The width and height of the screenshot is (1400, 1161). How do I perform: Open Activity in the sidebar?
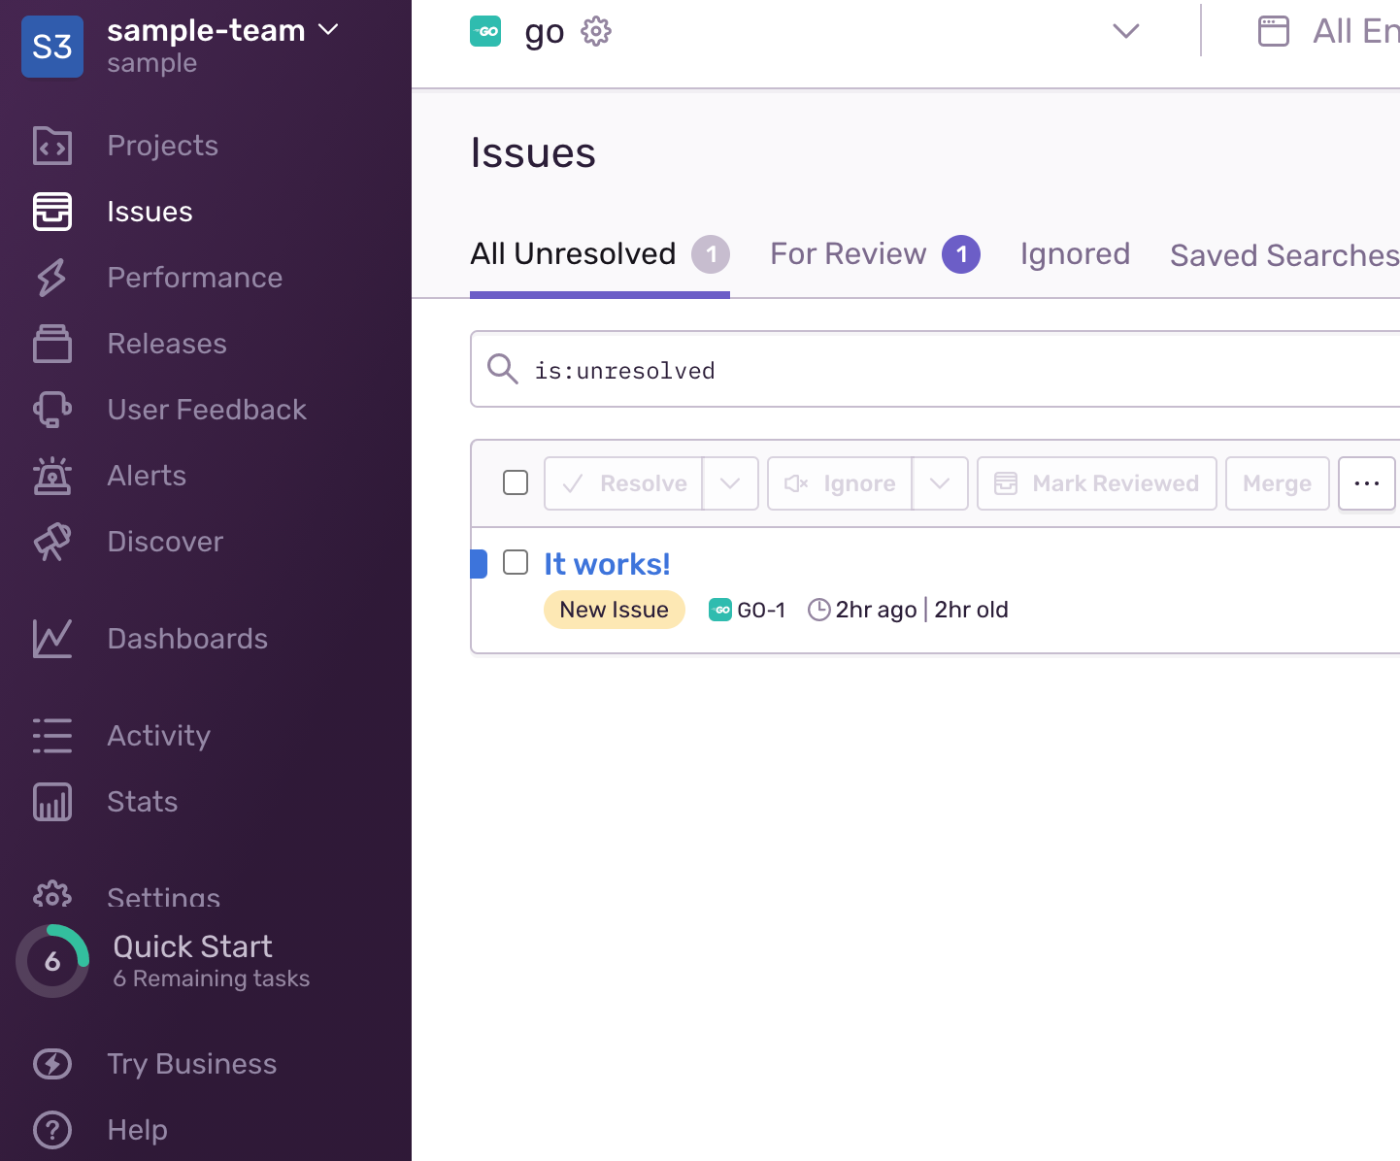point(159,736)
